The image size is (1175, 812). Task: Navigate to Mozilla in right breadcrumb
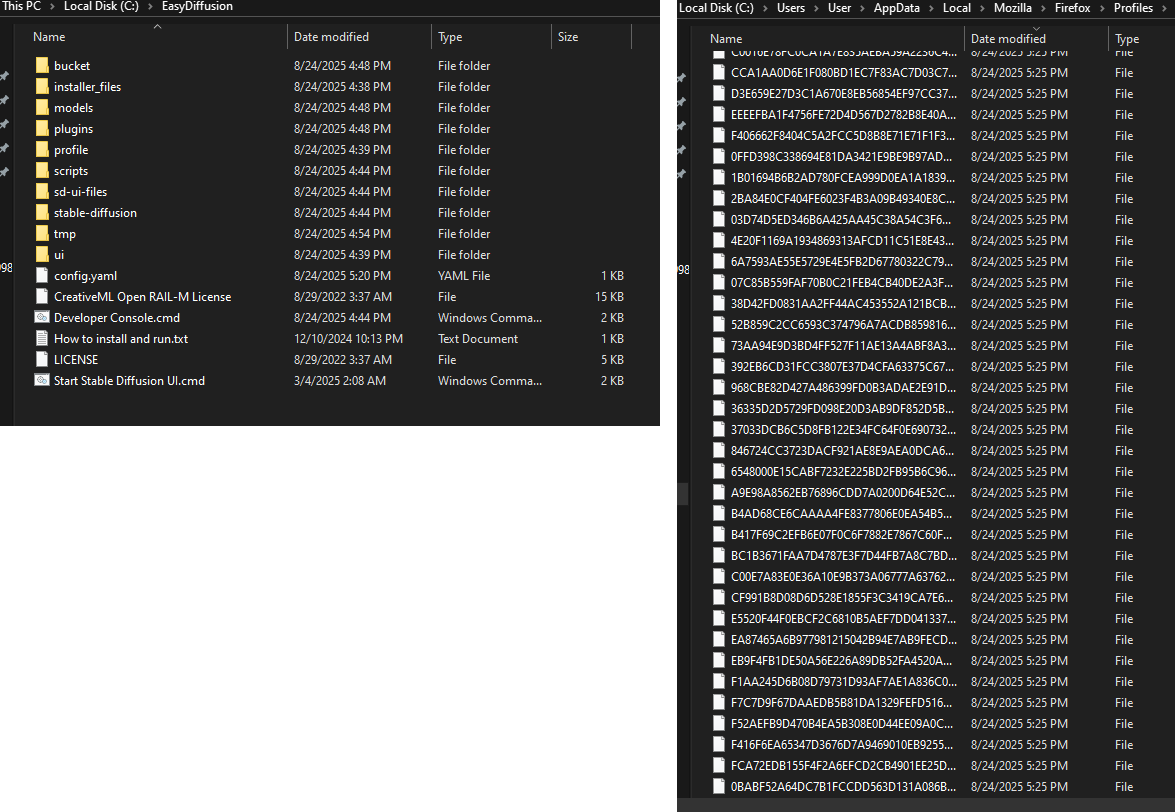pos(1012,7)
